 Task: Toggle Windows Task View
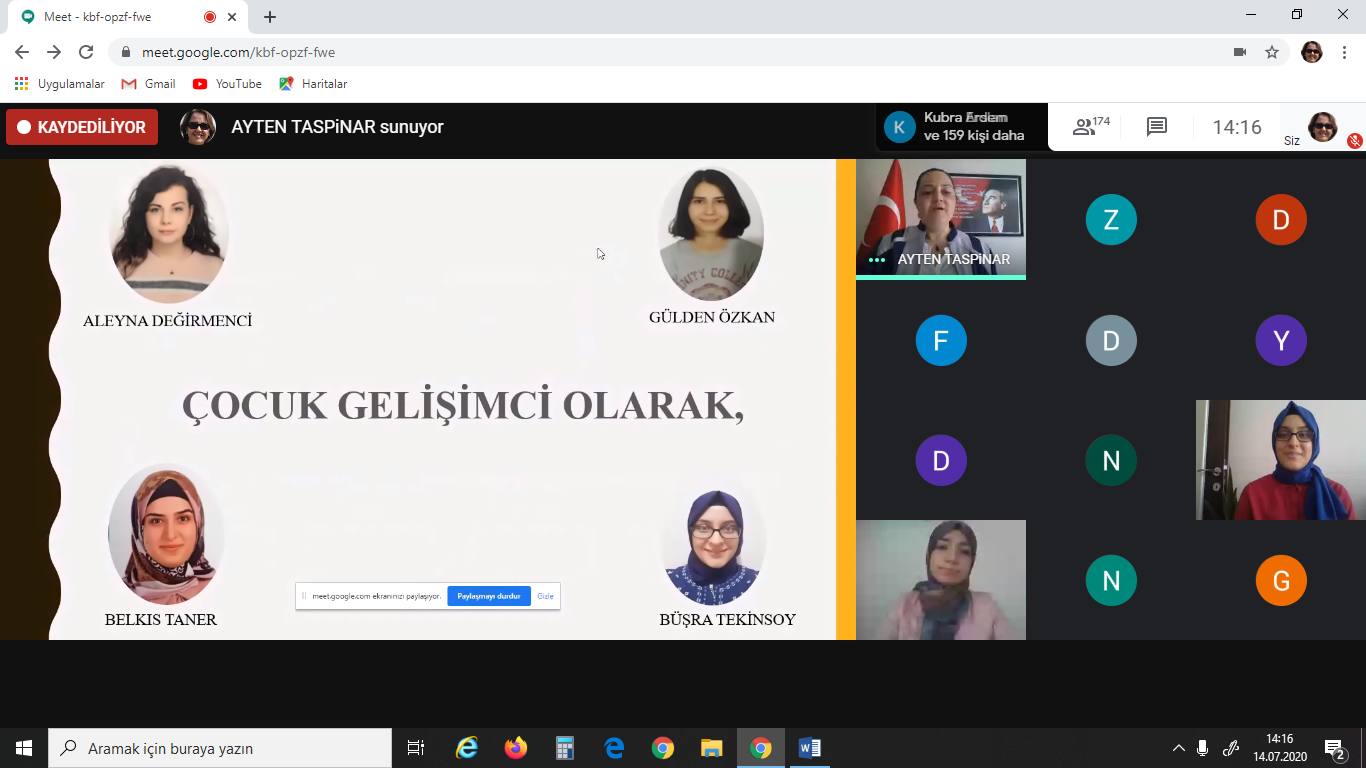point(416,748)
